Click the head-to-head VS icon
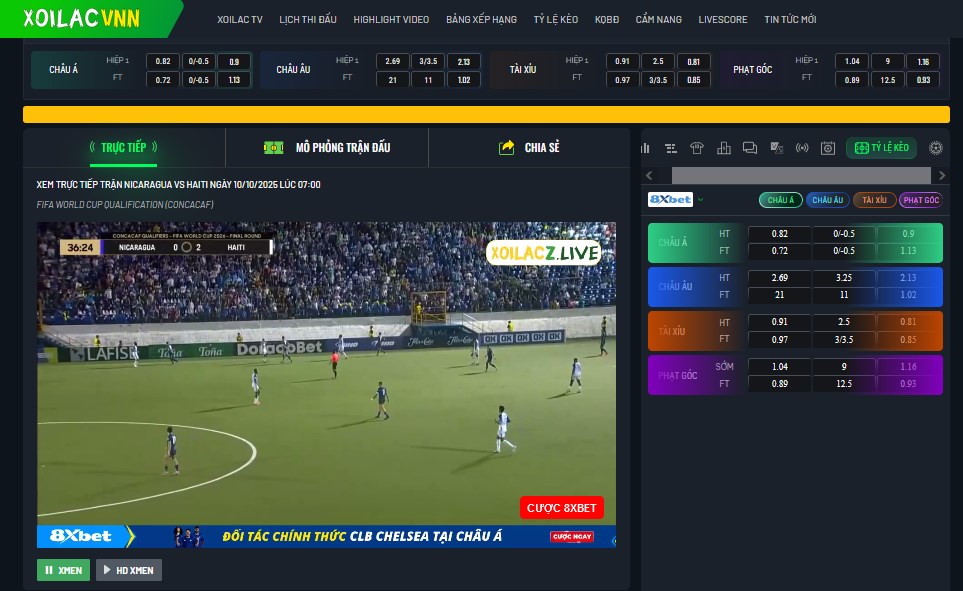The height and width of the screenshot is (591, 963). tap(776, 148)
